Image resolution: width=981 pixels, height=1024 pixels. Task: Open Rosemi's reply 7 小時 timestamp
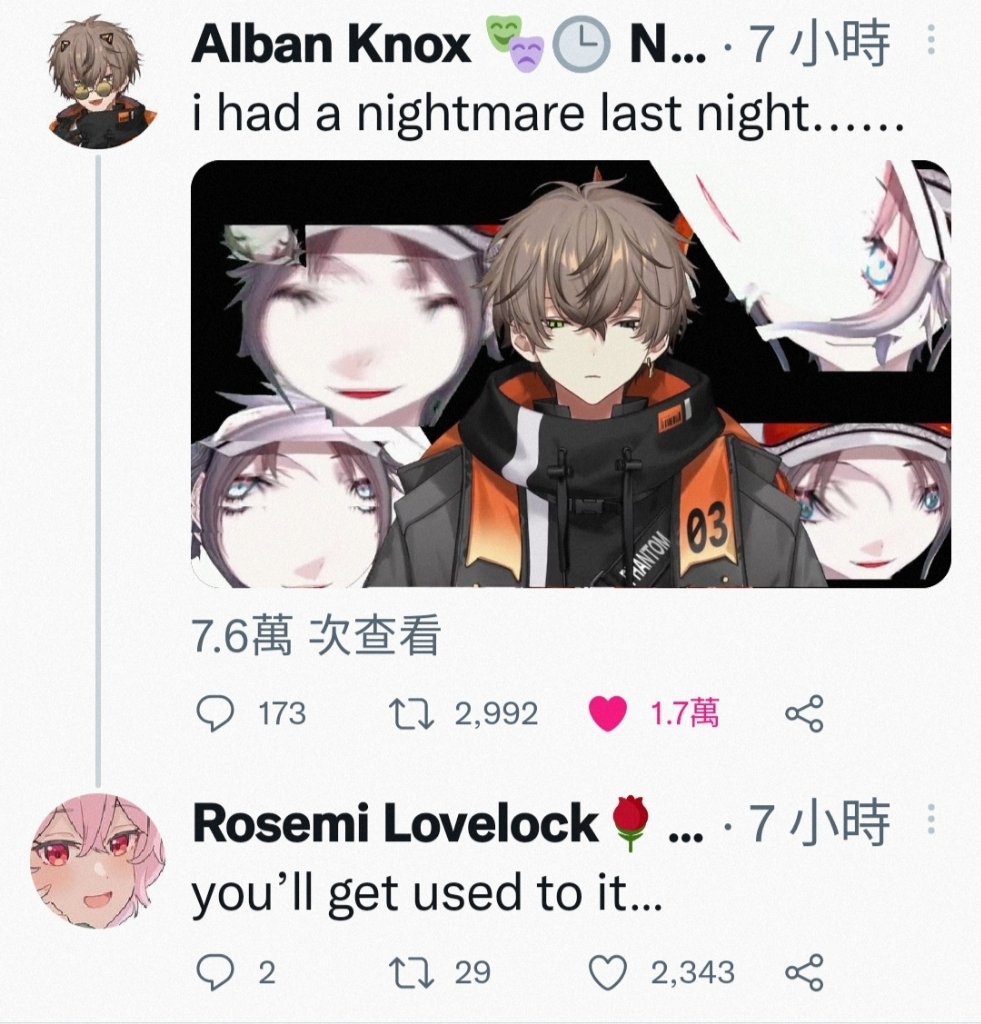click(820, 822)
